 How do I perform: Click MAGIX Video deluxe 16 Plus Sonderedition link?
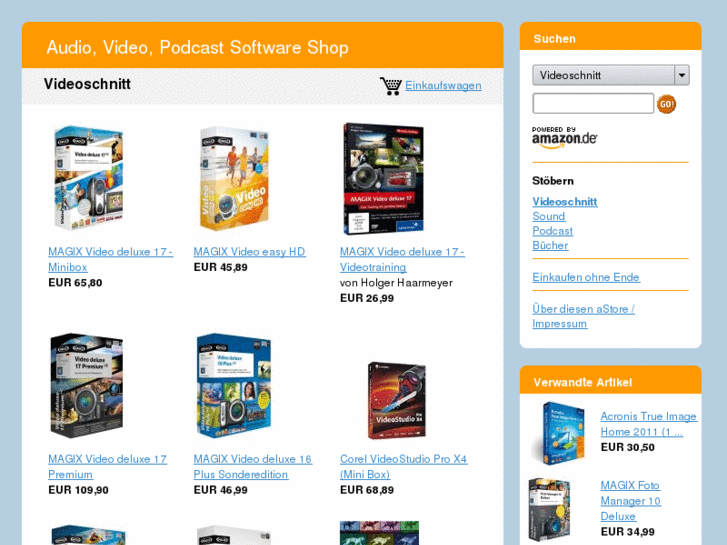pos(253,467)
